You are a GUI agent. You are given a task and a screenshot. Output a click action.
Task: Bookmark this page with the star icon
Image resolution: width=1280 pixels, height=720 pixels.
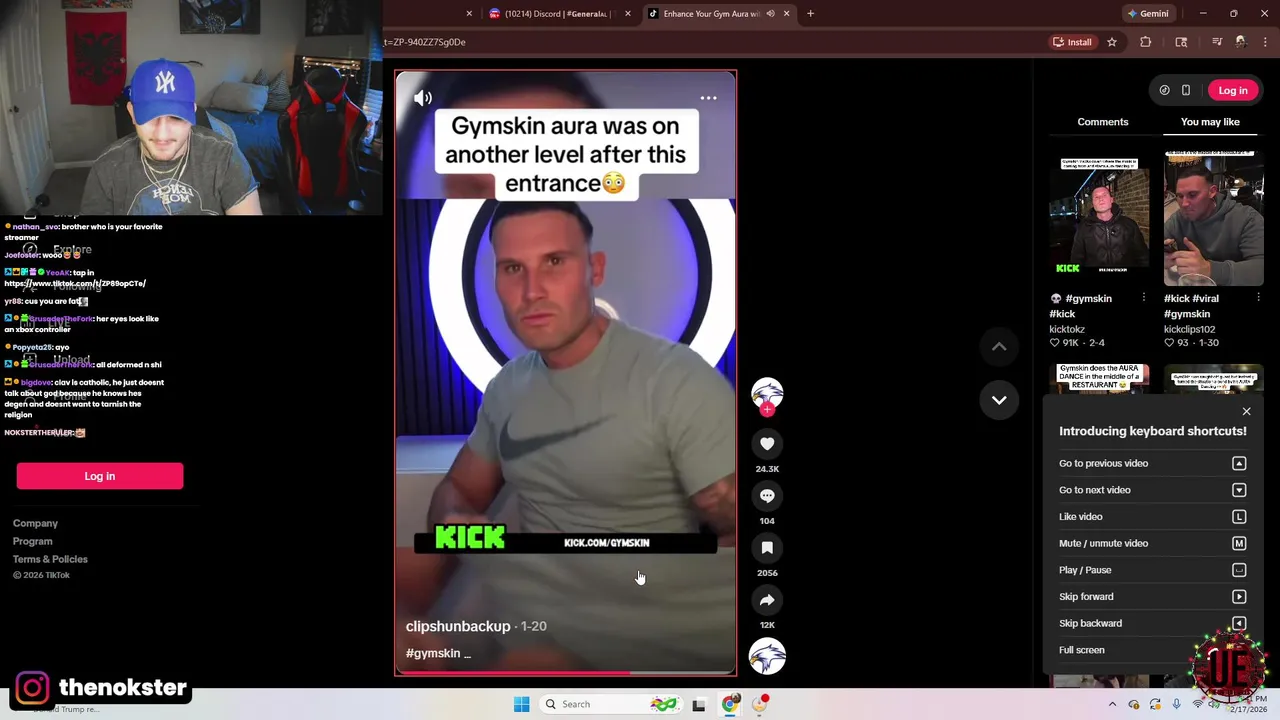coord(1111,42)
